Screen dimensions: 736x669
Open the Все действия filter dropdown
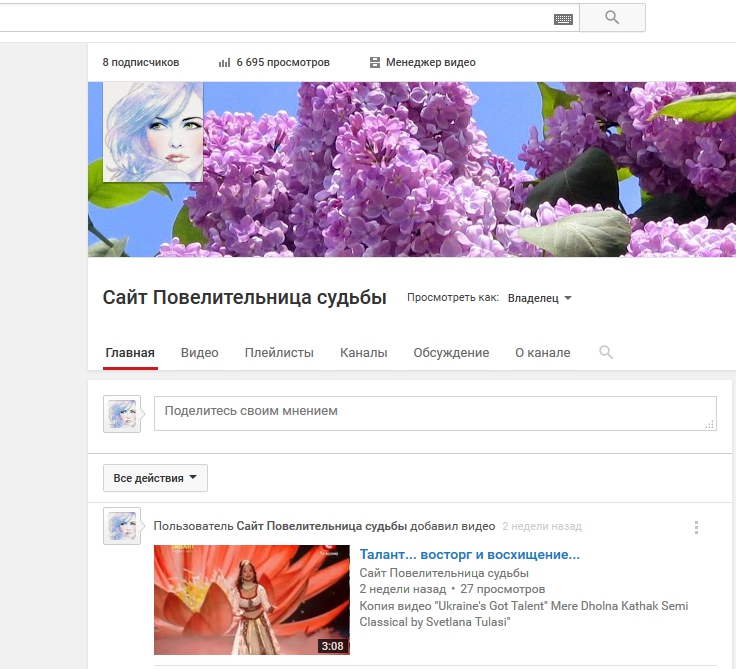click(155, 478)
